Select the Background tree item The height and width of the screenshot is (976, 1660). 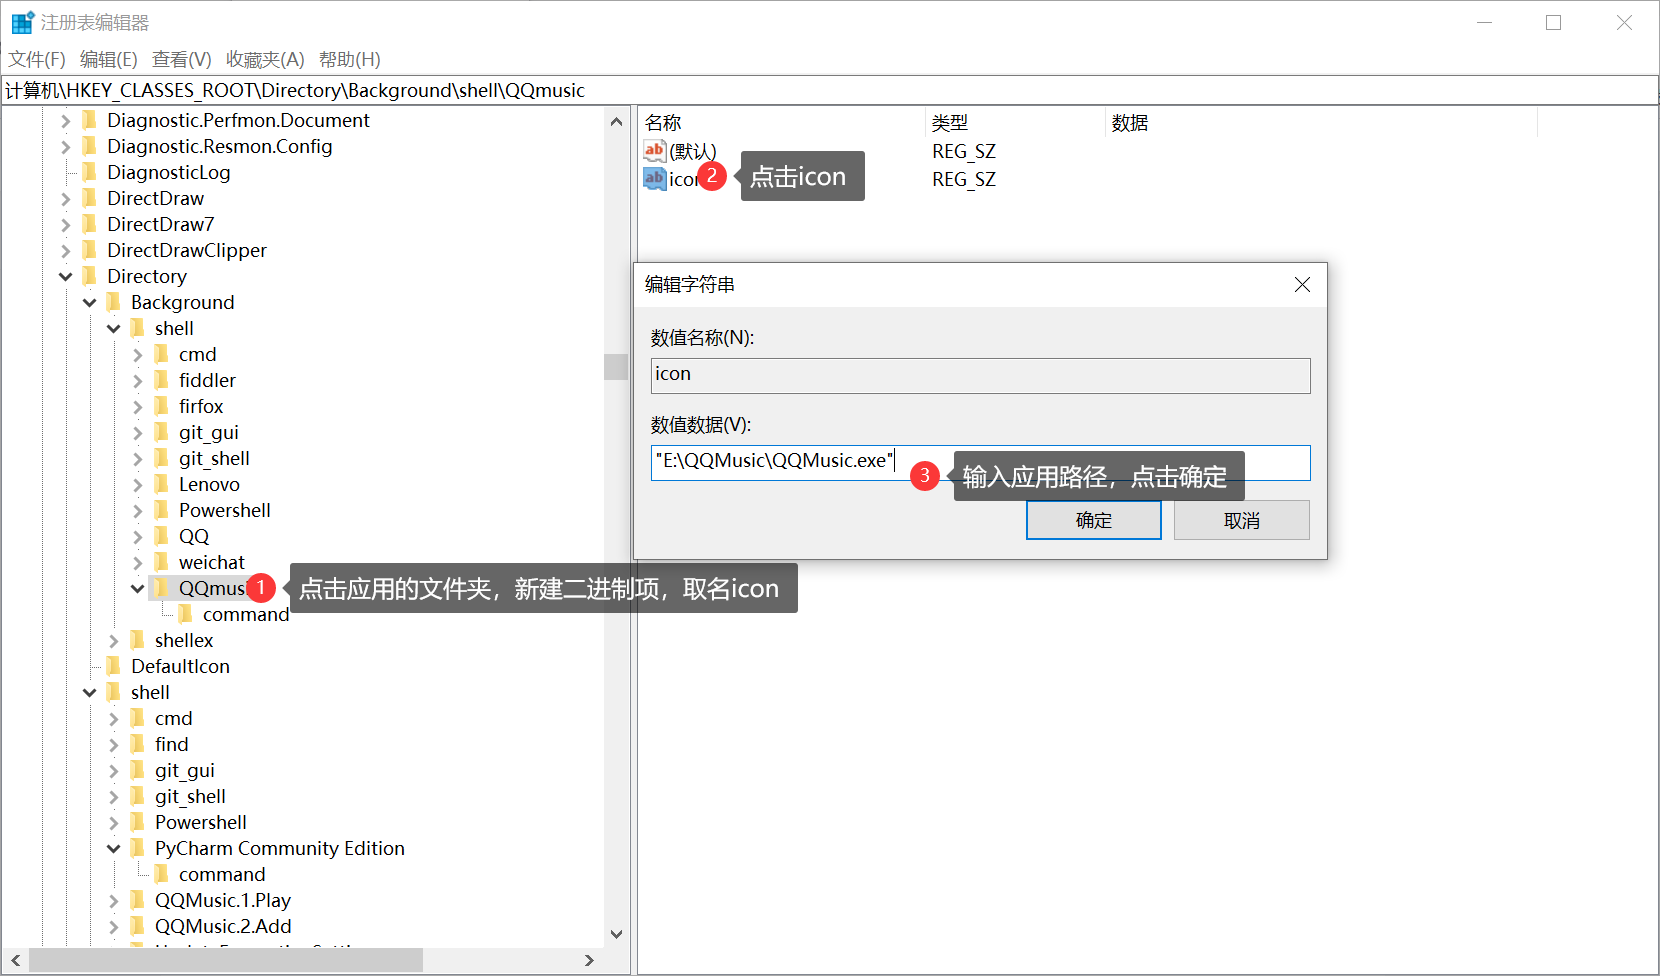click(183, 303)
